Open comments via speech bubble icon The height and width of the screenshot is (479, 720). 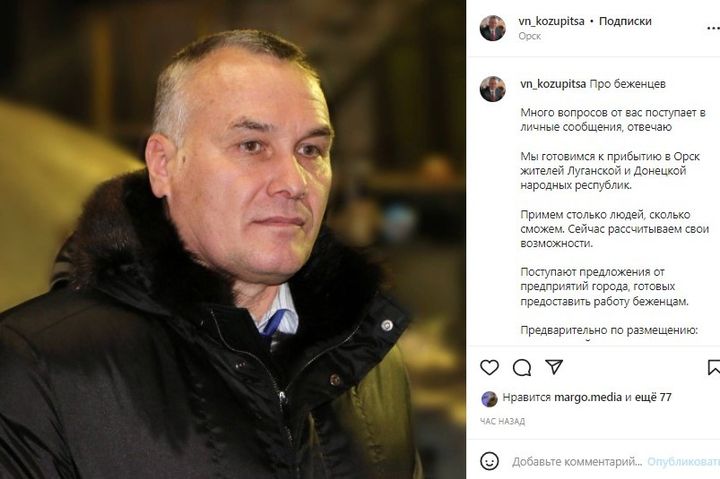pyautogui.click(x=522, y=367)
